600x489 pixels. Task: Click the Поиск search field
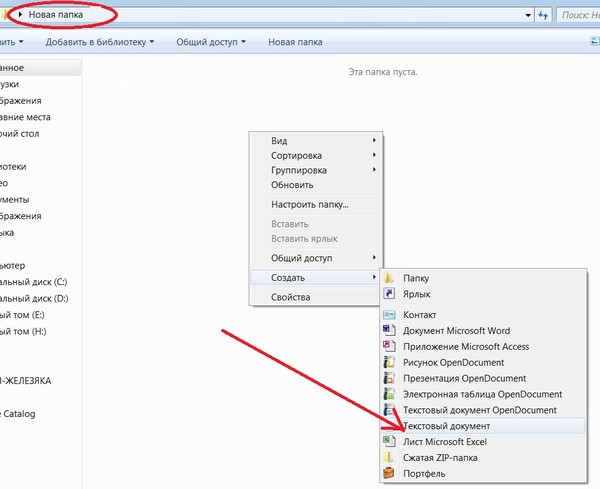(x=580, y=16)
